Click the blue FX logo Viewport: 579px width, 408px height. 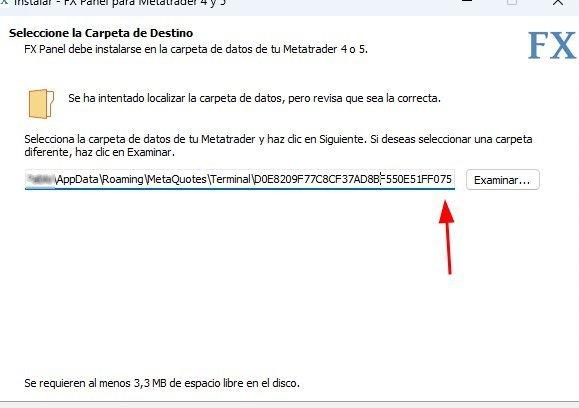552,45
